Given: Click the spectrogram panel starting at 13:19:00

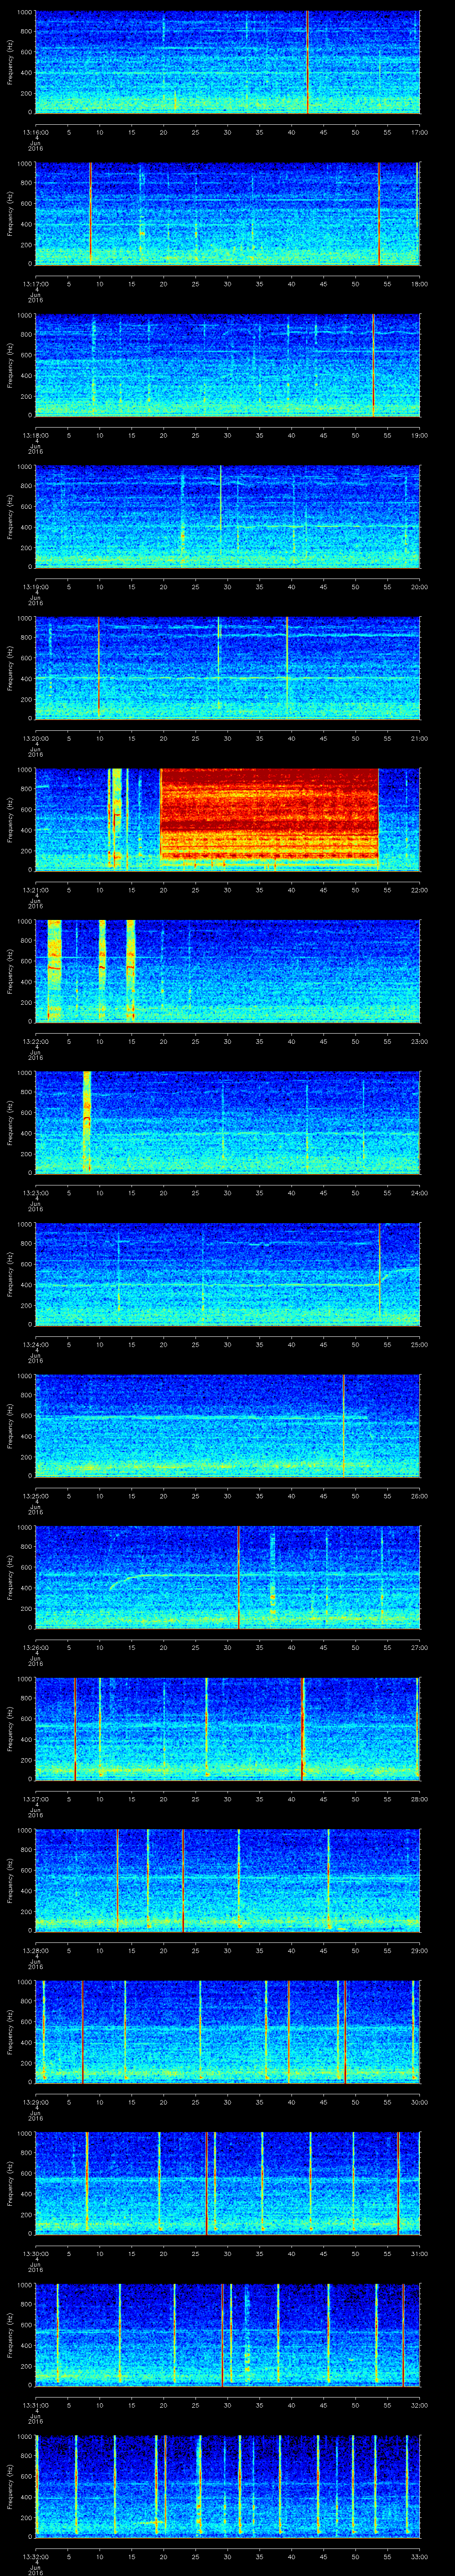Looking at the screenshot, I should [227, 516].
